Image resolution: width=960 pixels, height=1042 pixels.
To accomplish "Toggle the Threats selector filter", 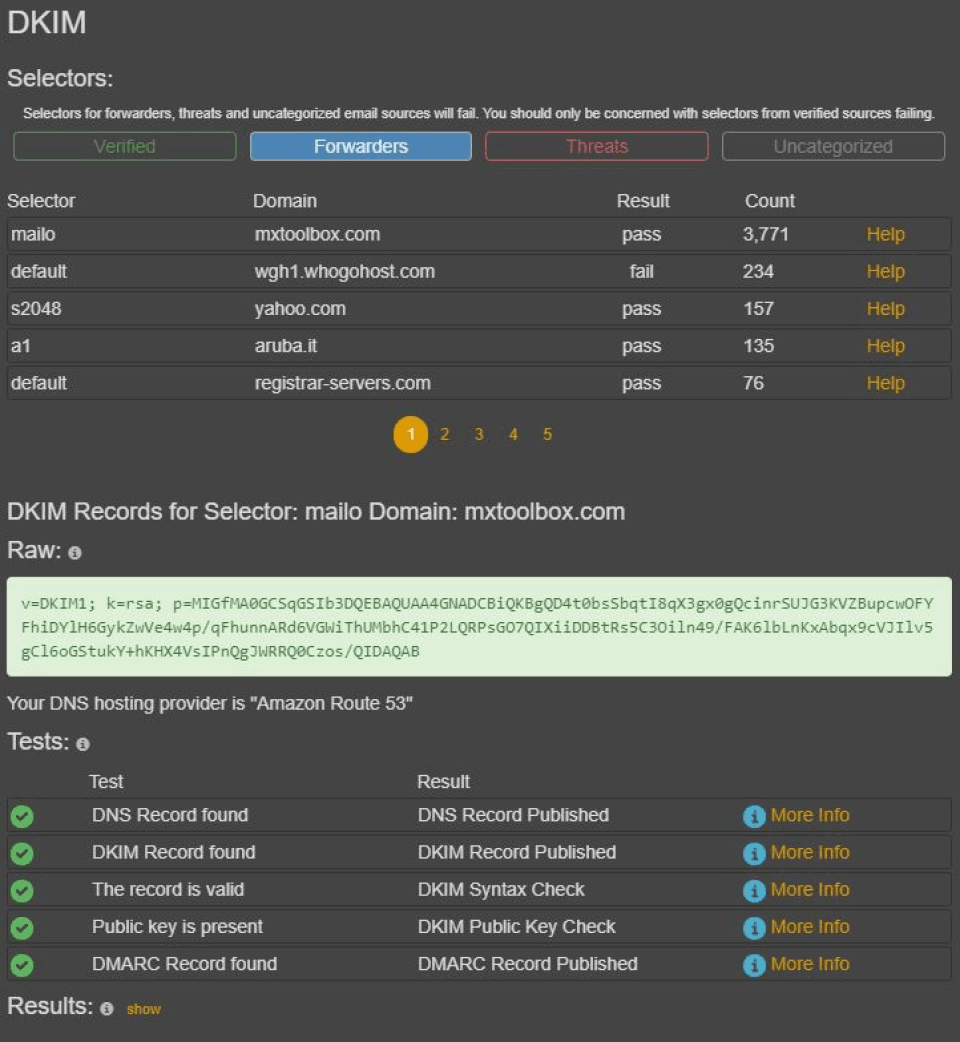I will (x=597, y=146).
